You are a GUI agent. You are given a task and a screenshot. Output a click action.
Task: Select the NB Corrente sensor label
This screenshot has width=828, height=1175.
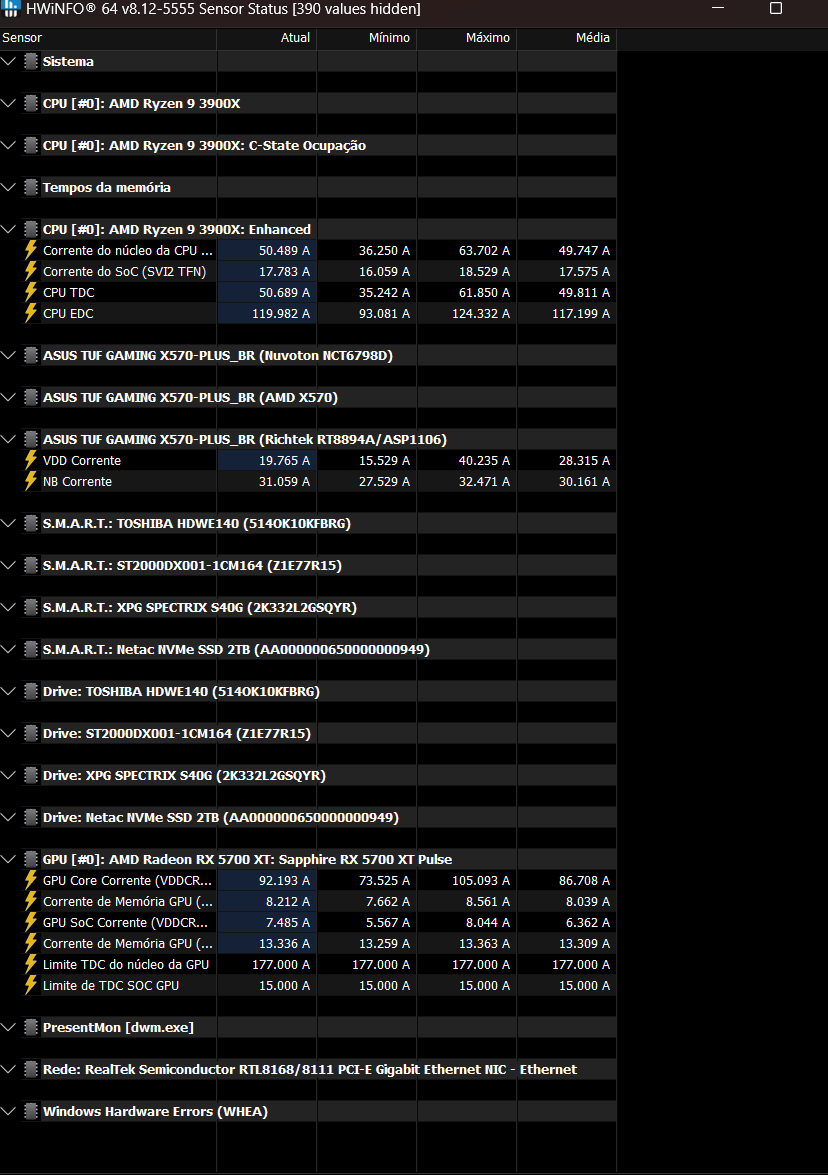coord(77,481)
